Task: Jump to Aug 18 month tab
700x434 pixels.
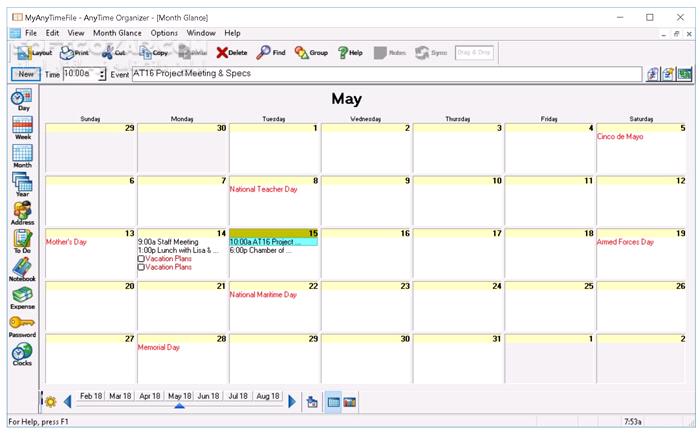Action: click(268, 396)
